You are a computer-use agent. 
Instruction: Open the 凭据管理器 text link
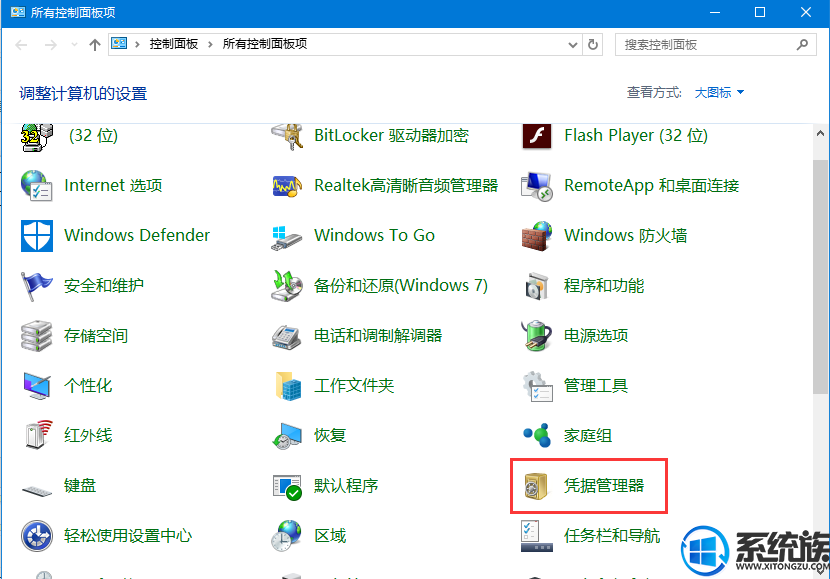[604, 485]
